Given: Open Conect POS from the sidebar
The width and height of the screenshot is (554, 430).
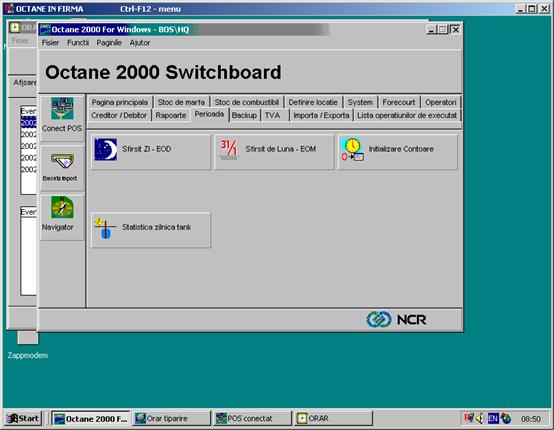Looking at the screenshot, I should [62, 117].
